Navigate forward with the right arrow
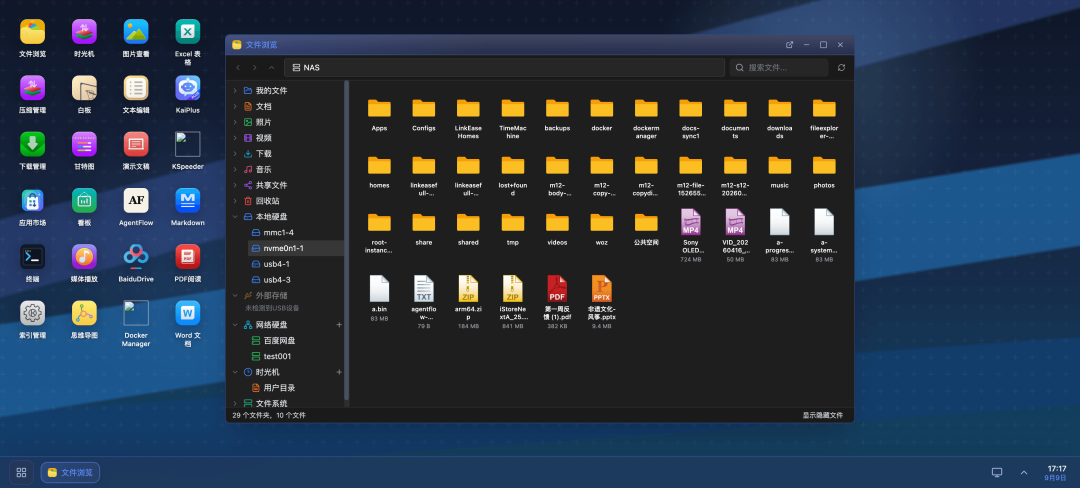1080x488 pixels. pyautogui.click(x=255, y=67)
